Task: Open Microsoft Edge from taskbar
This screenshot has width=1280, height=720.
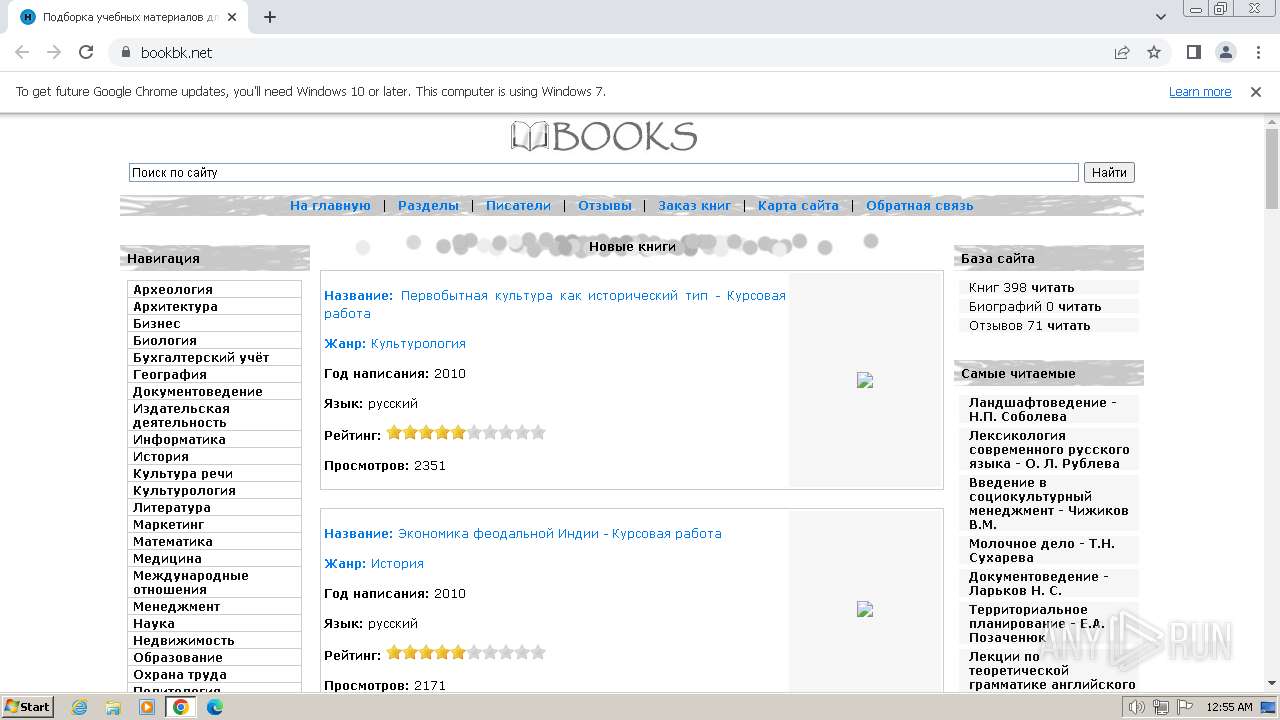Action: pyautogui.click(x=214, y=707)
